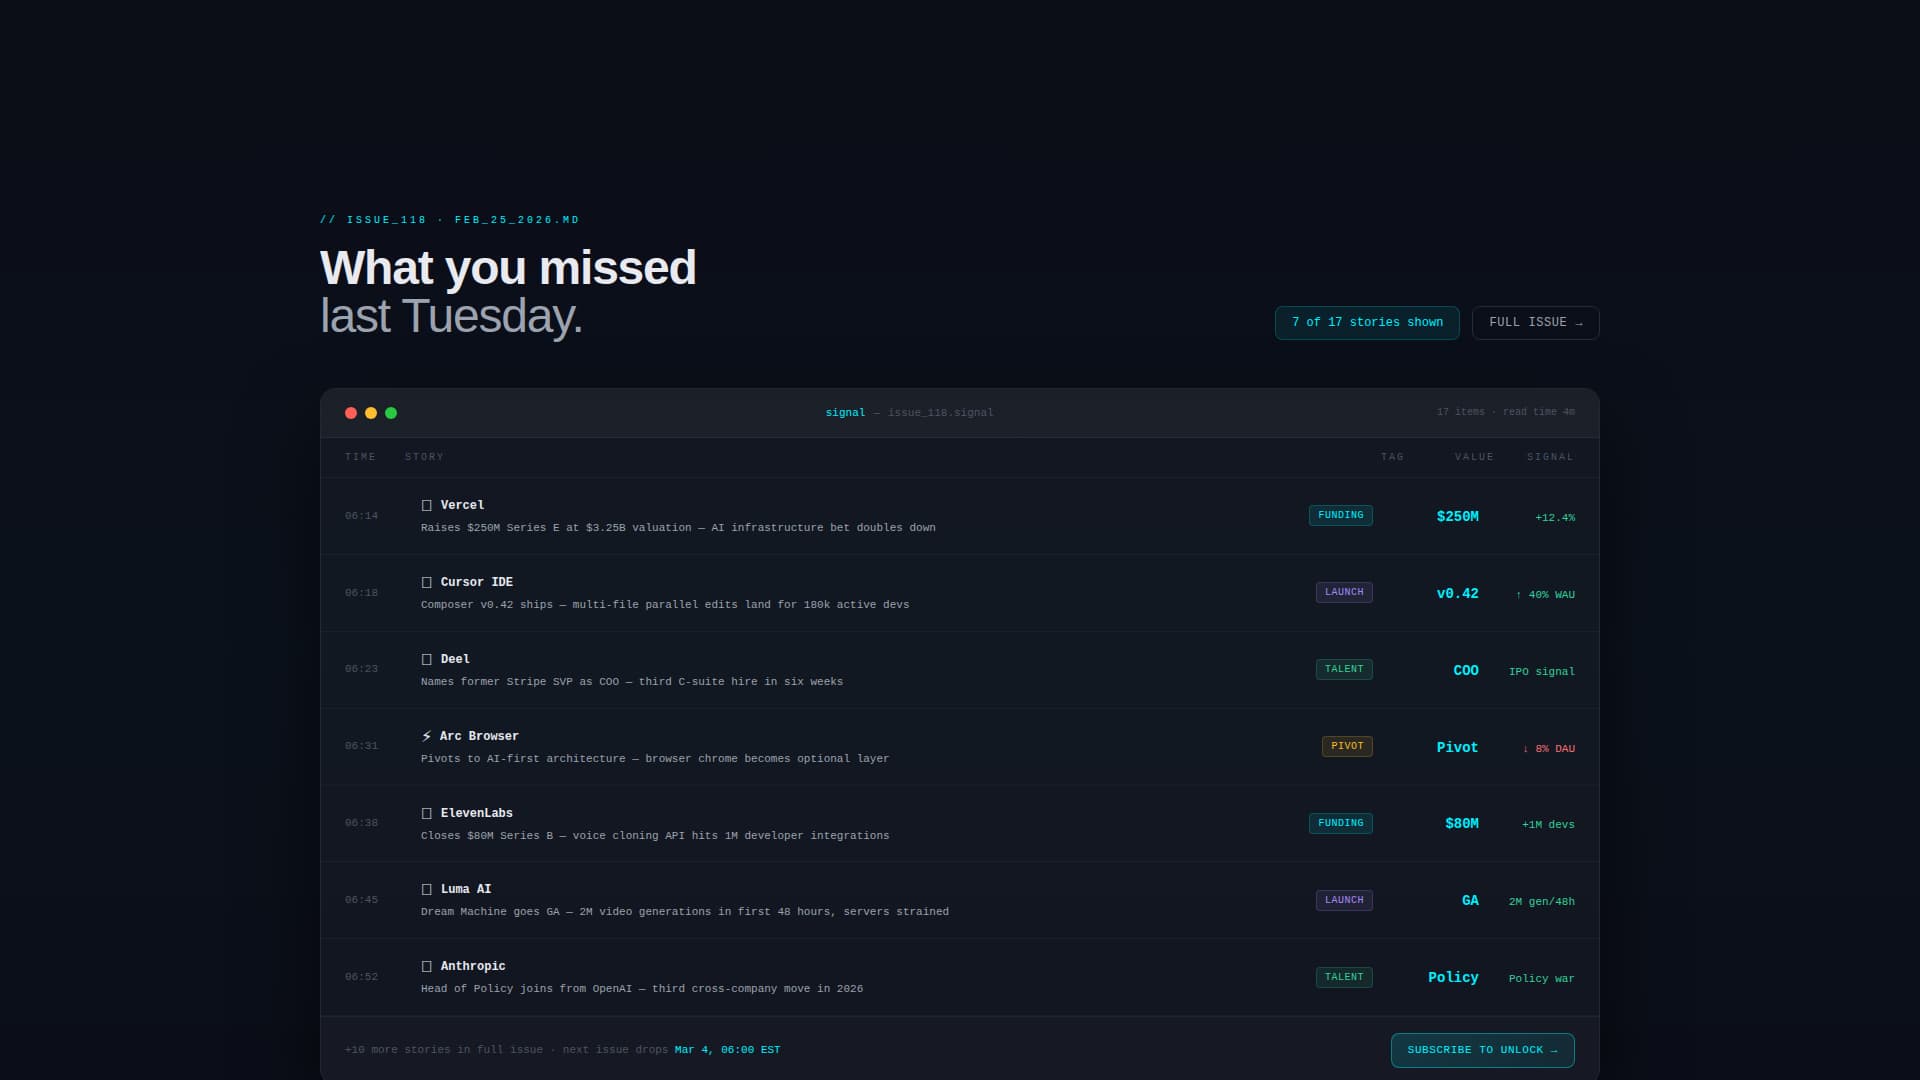1920x1080 pixels.
Task: Click the 17 items read time text
Action: point(1505,412)
